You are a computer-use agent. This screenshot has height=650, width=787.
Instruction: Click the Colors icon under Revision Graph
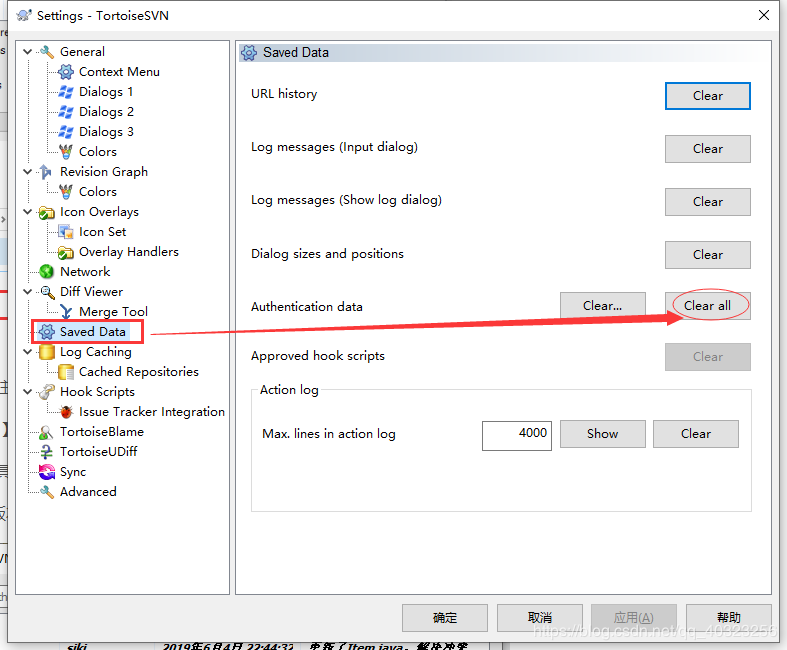66,192
